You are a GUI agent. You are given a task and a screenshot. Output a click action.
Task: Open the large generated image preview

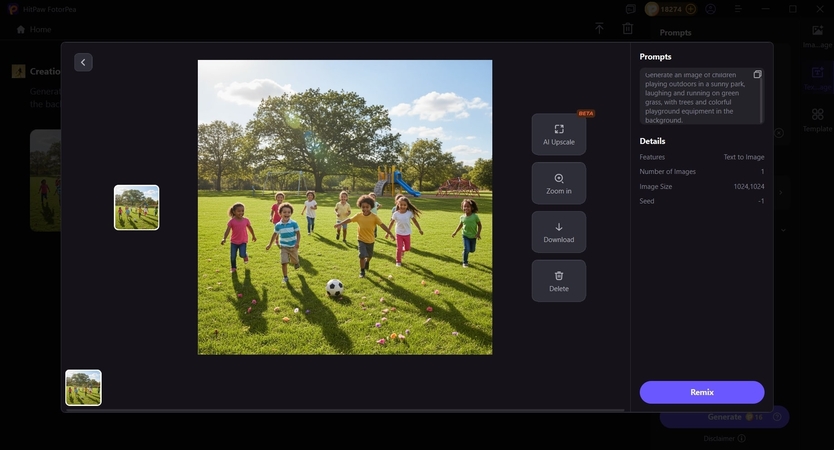pyautogui.click(x=345, y=207)
